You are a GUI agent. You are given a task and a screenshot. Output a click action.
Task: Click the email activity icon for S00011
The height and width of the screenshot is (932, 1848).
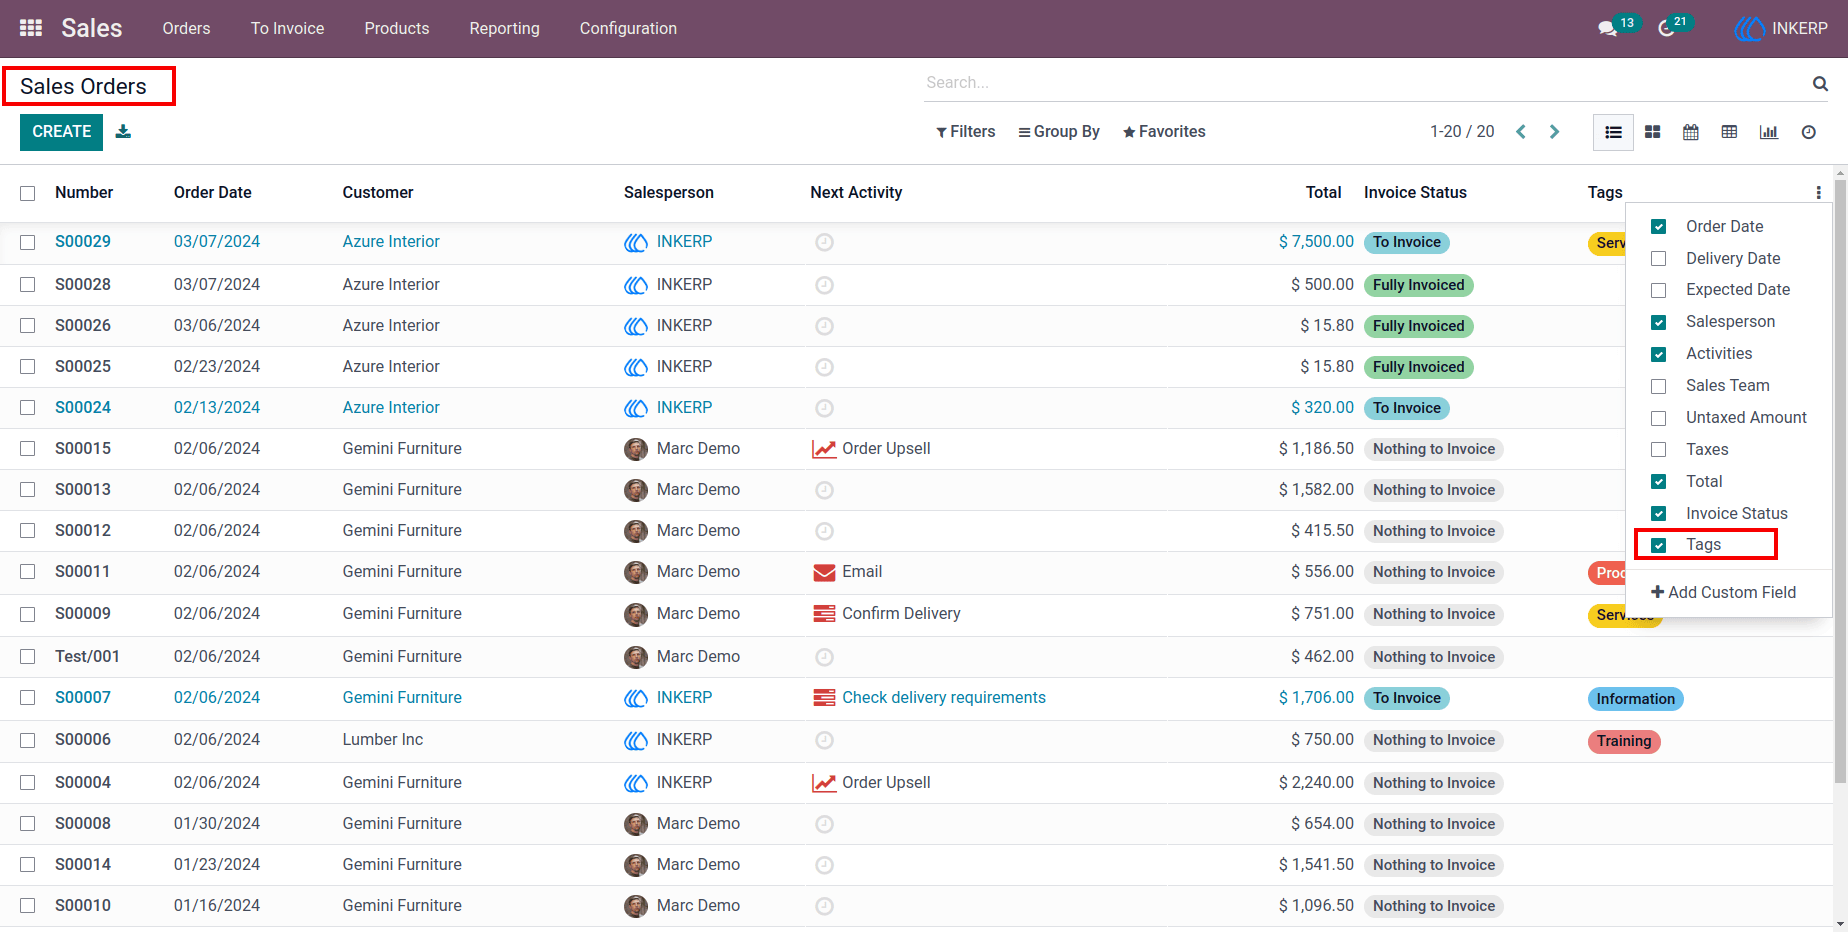824,572
